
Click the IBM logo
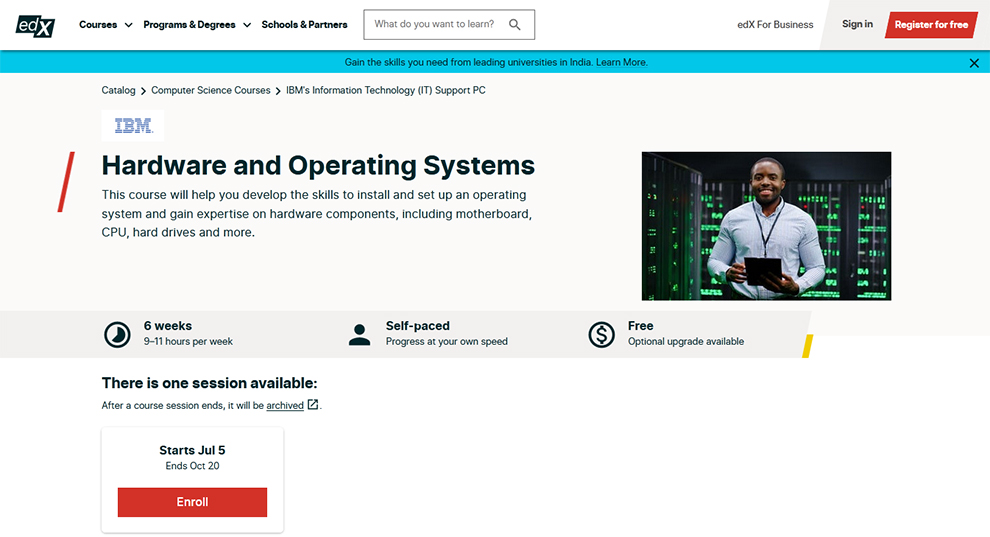[133, 126]
